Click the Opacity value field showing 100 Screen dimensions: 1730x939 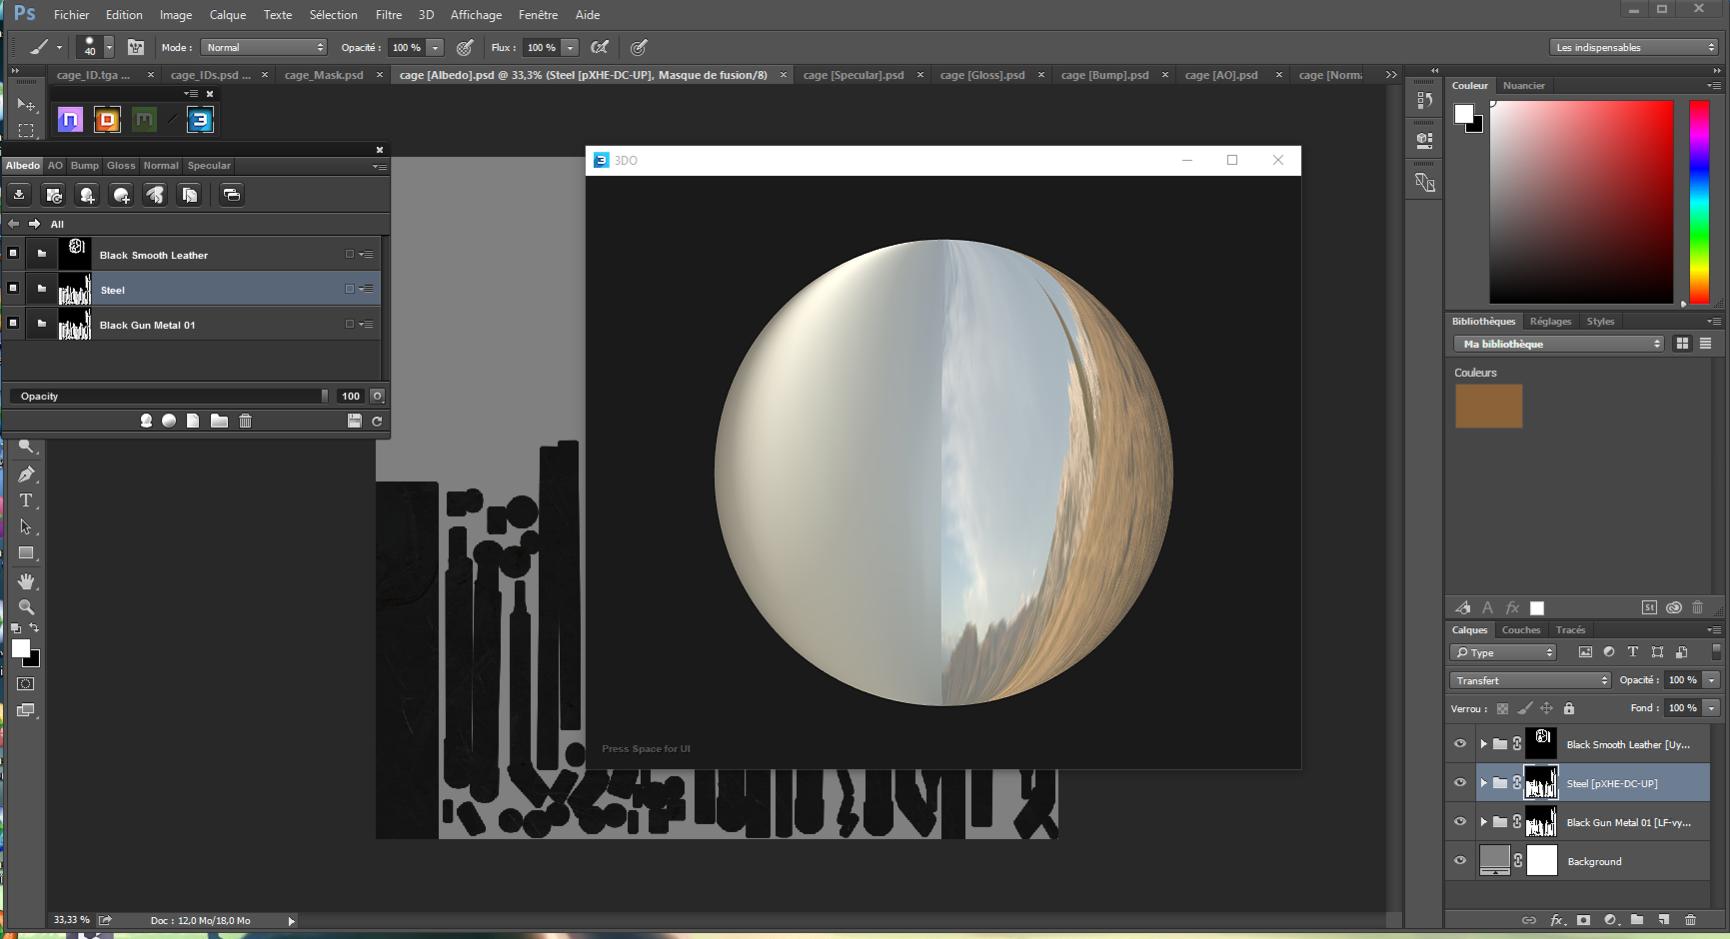(350, 396)
